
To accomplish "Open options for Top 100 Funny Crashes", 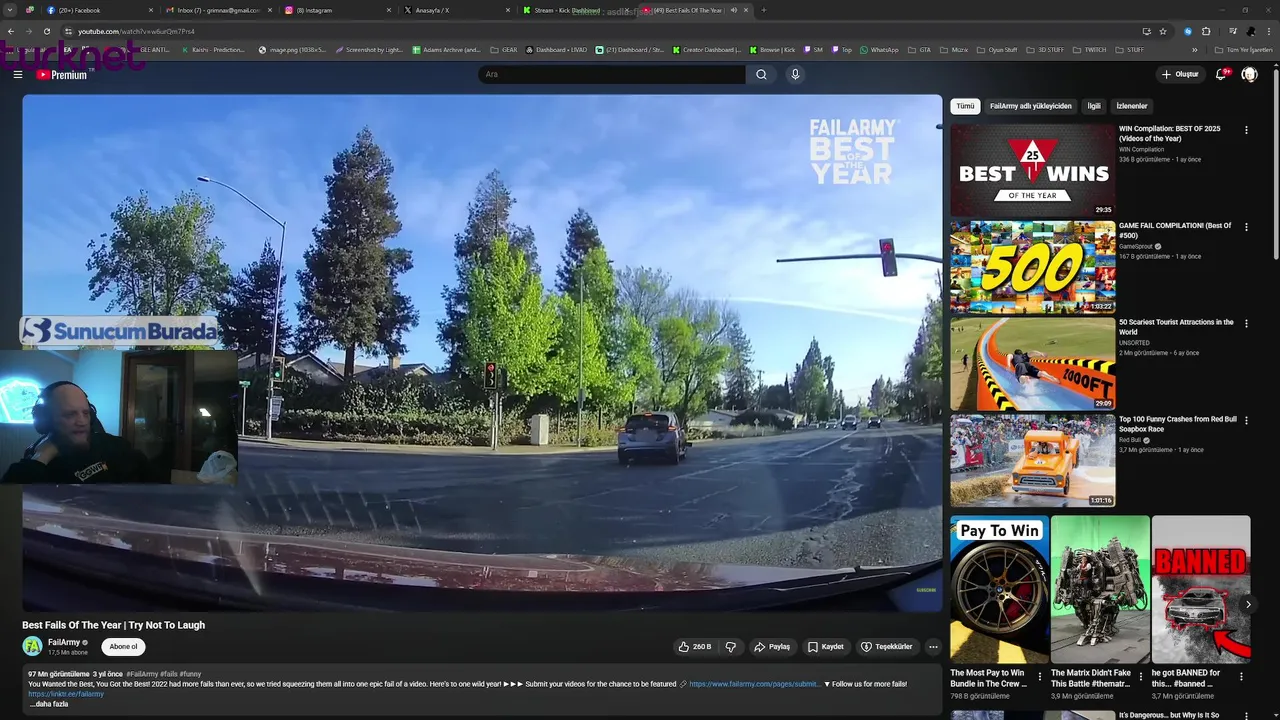I will pos(1246,421).
